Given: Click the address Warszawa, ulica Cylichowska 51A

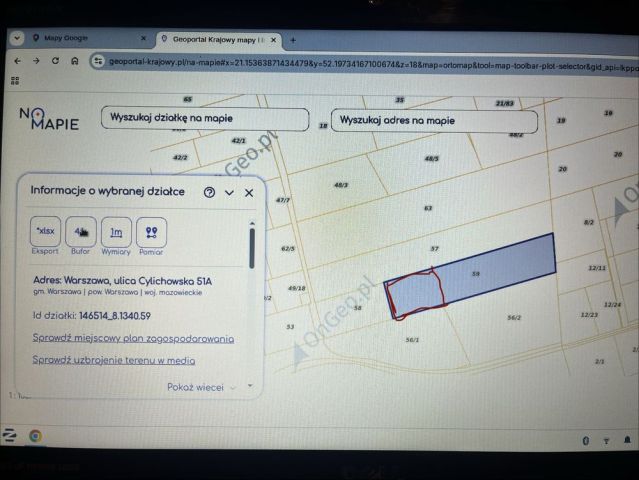Looking at the screenshot, I should pos(123,281).
